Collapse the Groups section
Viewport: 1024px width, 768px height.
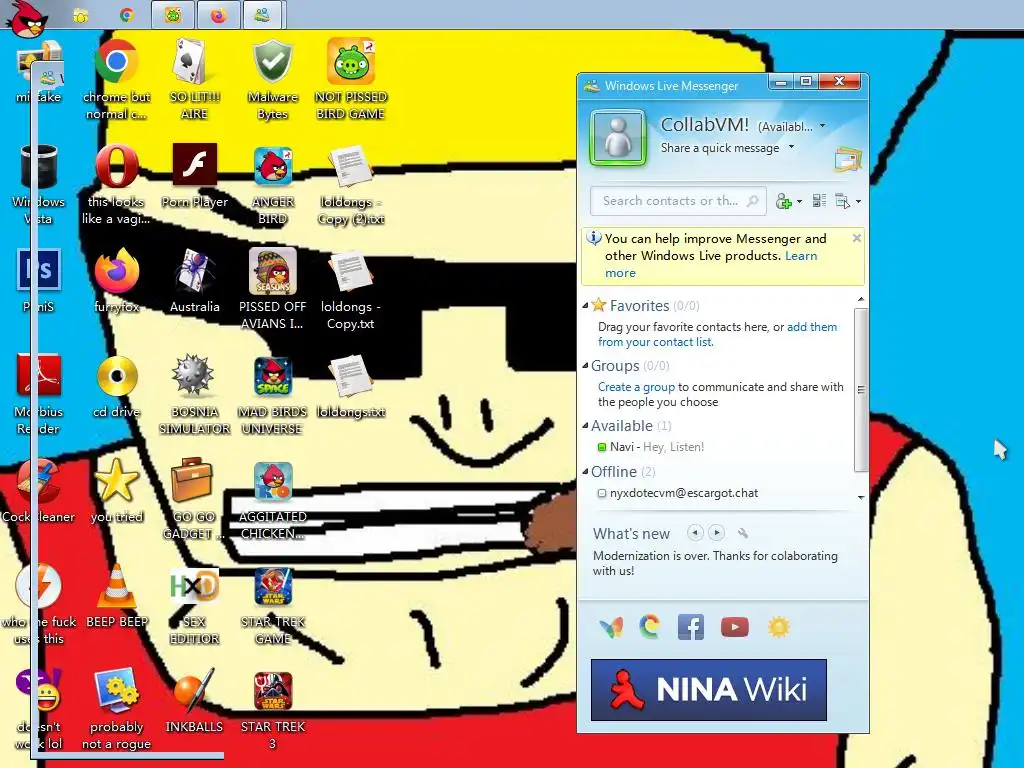point(585,365)
